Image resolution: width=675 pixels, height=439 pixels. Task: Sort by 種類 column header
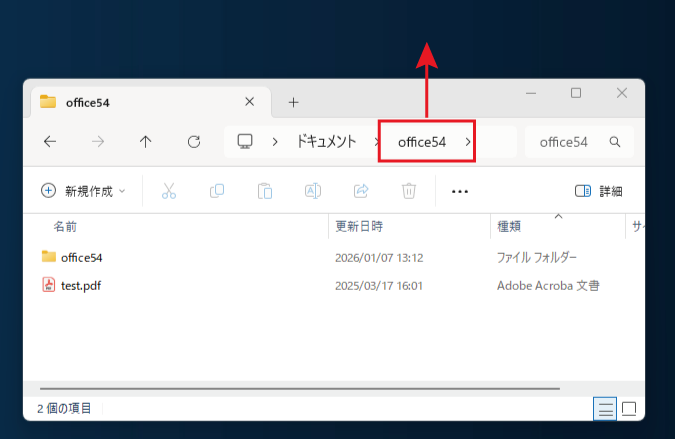tap(509, 226)
